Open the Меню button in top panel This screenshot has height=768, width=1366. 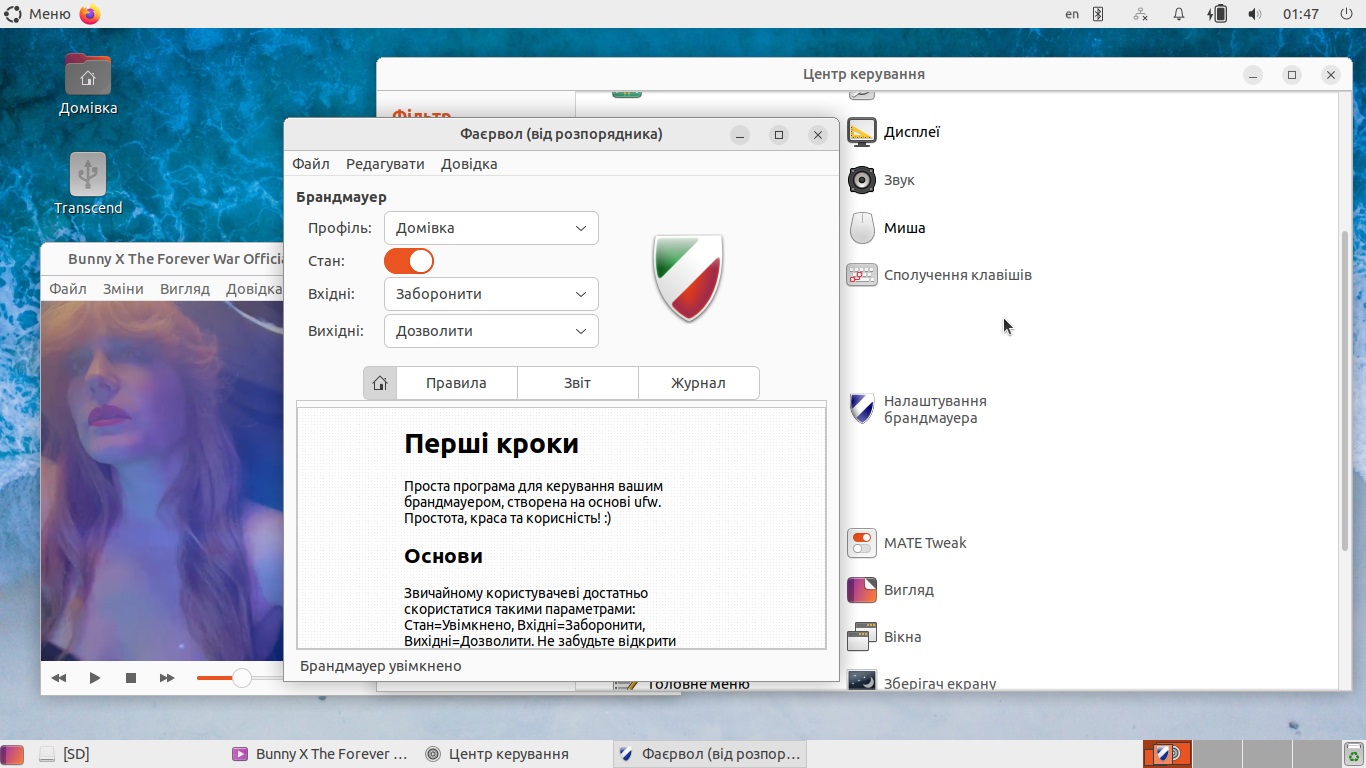(38, 14)
